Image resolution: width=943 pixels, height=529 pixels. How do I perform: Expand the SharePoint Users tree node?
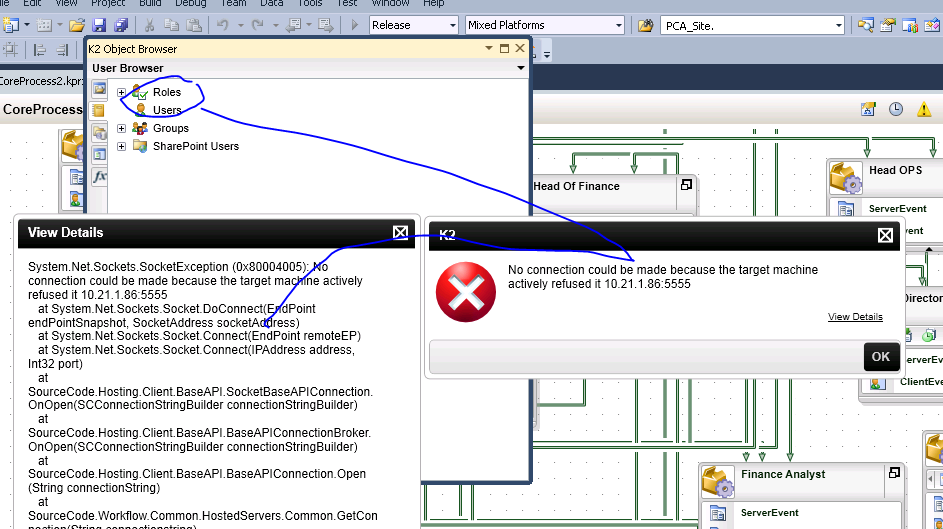click(121, 146)
